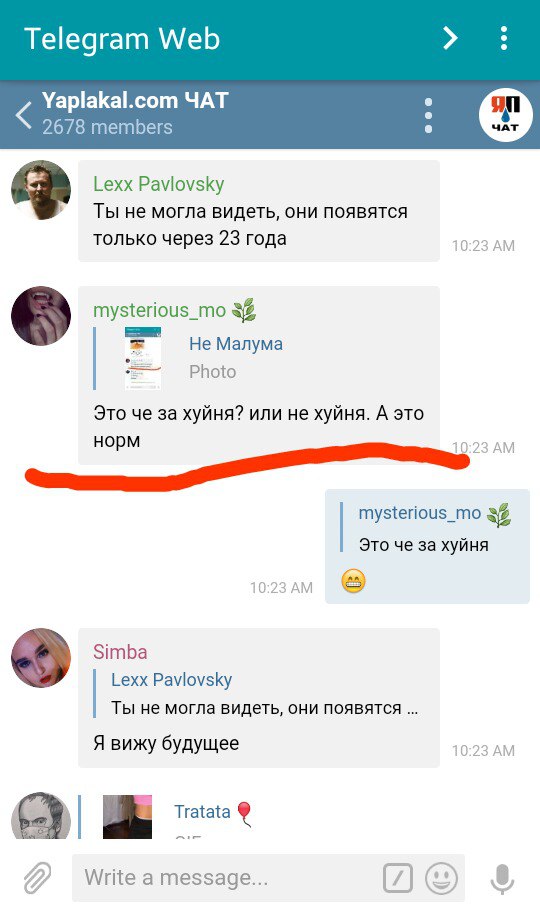Click the forward chevron in Telegram header
The width and height of the screenshot is (540, 920).
450,39
